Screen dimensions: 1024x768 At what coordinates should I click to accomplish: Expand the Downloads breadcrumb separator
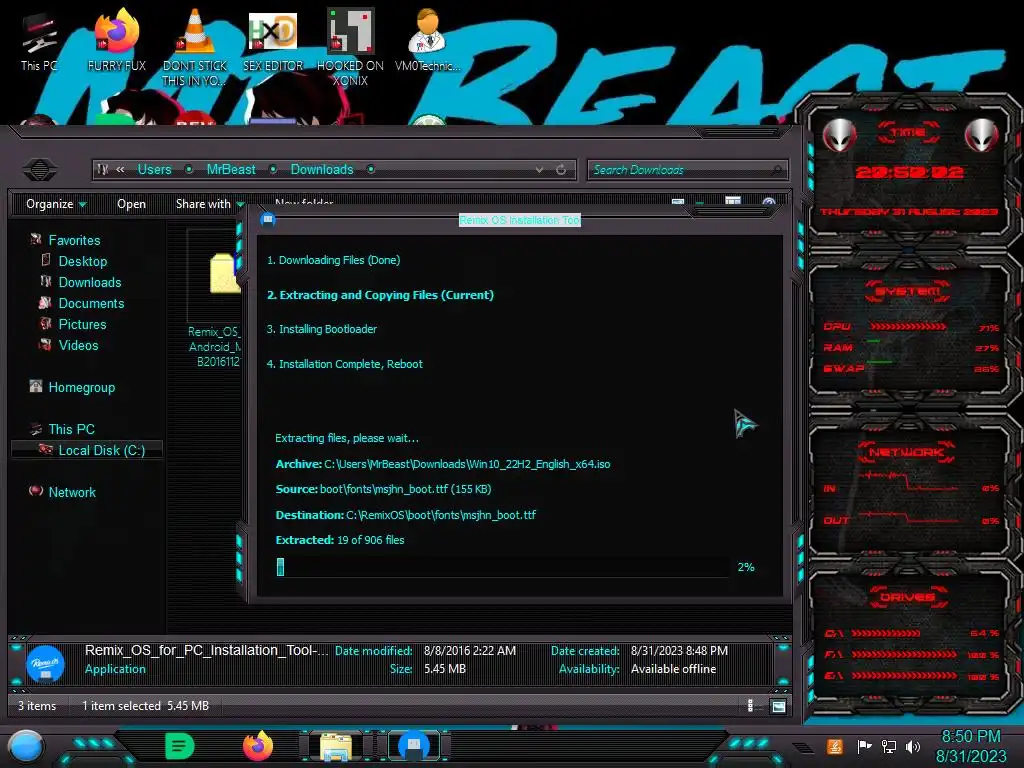click(371, 170)
